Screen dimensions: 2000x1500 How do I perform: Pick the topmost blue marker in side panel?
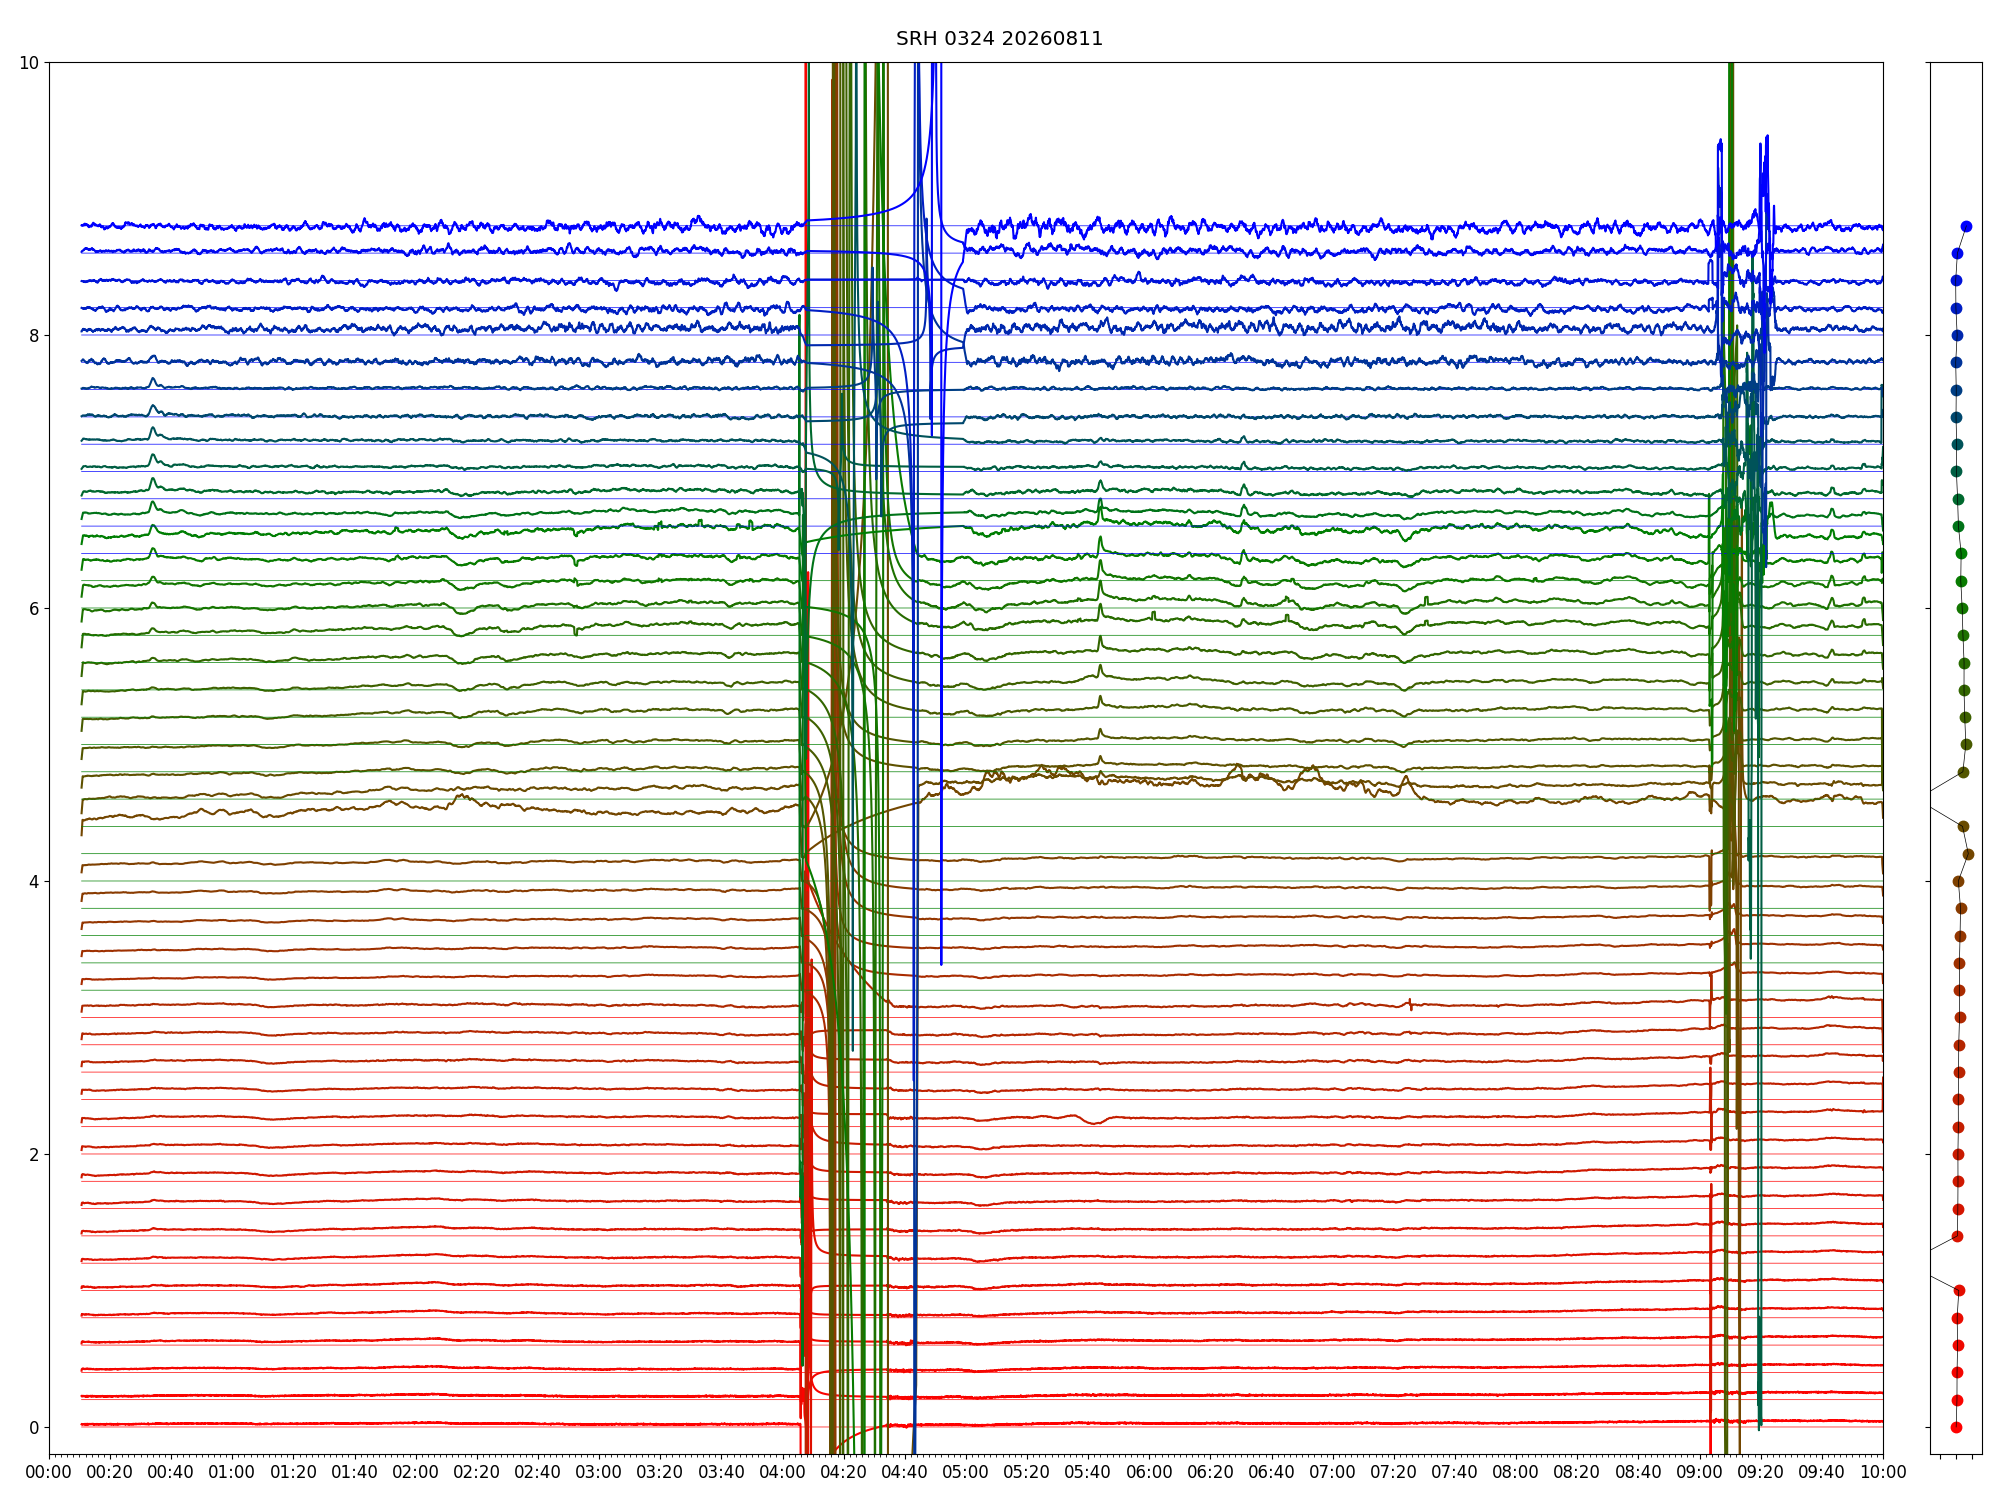tap(1966, 227)
